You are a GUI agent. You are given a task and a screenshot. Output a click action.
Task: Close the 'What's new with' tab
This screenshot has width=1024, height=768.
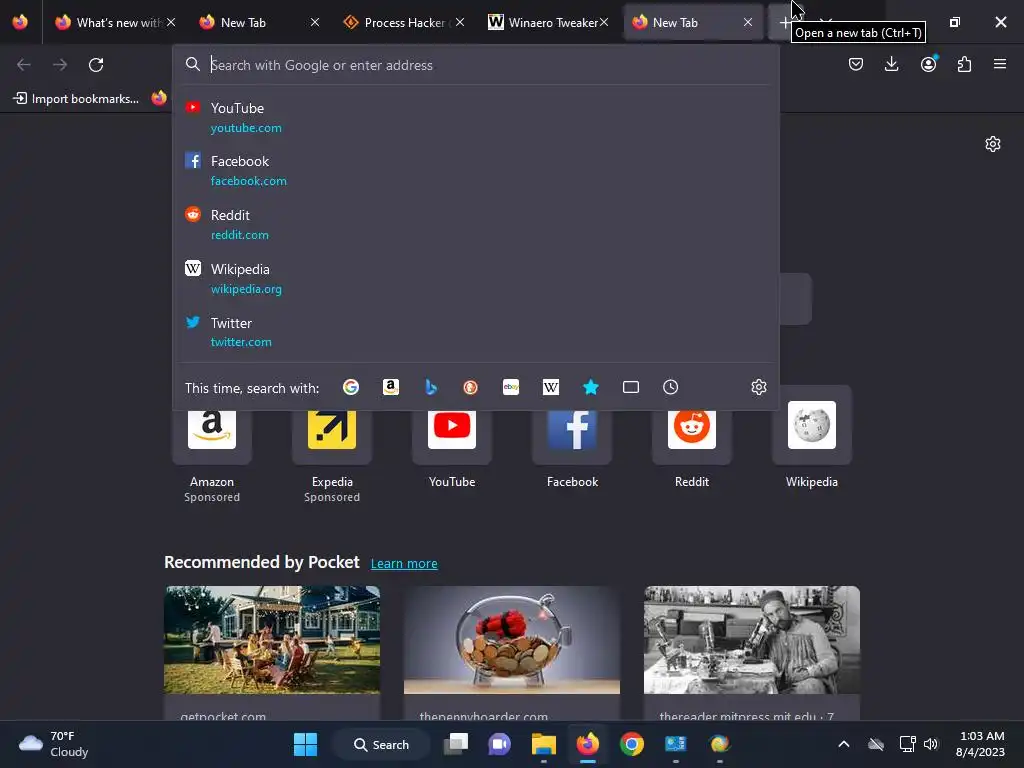coord(170,22)
